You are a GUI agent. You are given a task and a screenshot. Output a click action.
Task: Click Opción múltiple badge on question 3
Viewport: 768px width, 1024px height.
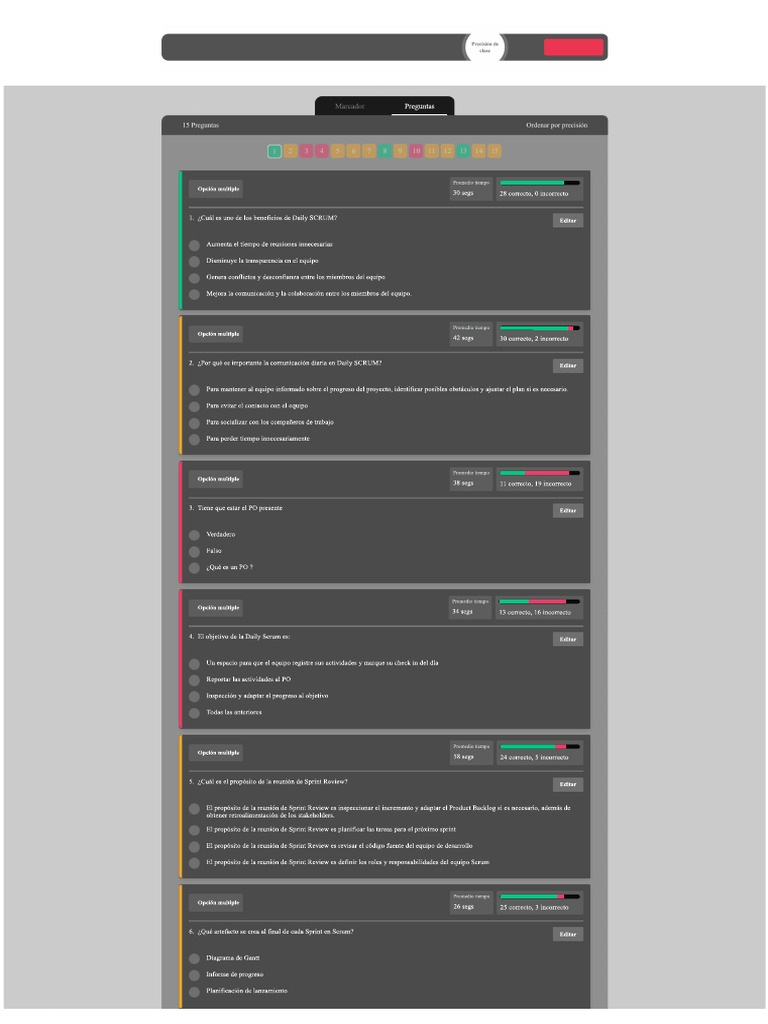(218, 479)
